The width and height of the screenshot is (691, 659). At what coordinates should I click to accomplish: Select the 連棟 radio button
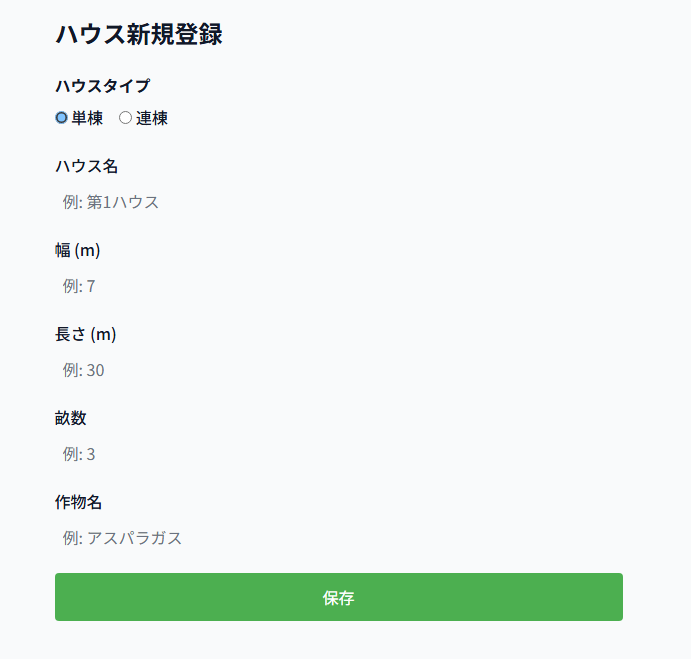coord(125,118)
